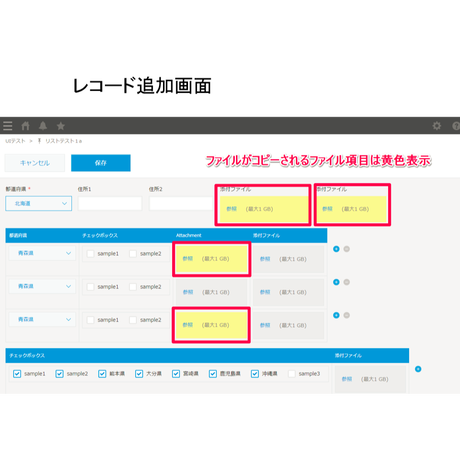The height and width of the screenshot is (460, 460).
Task: Remove the first subtable row
Action: pyautogui.click(x=347, y=249)
